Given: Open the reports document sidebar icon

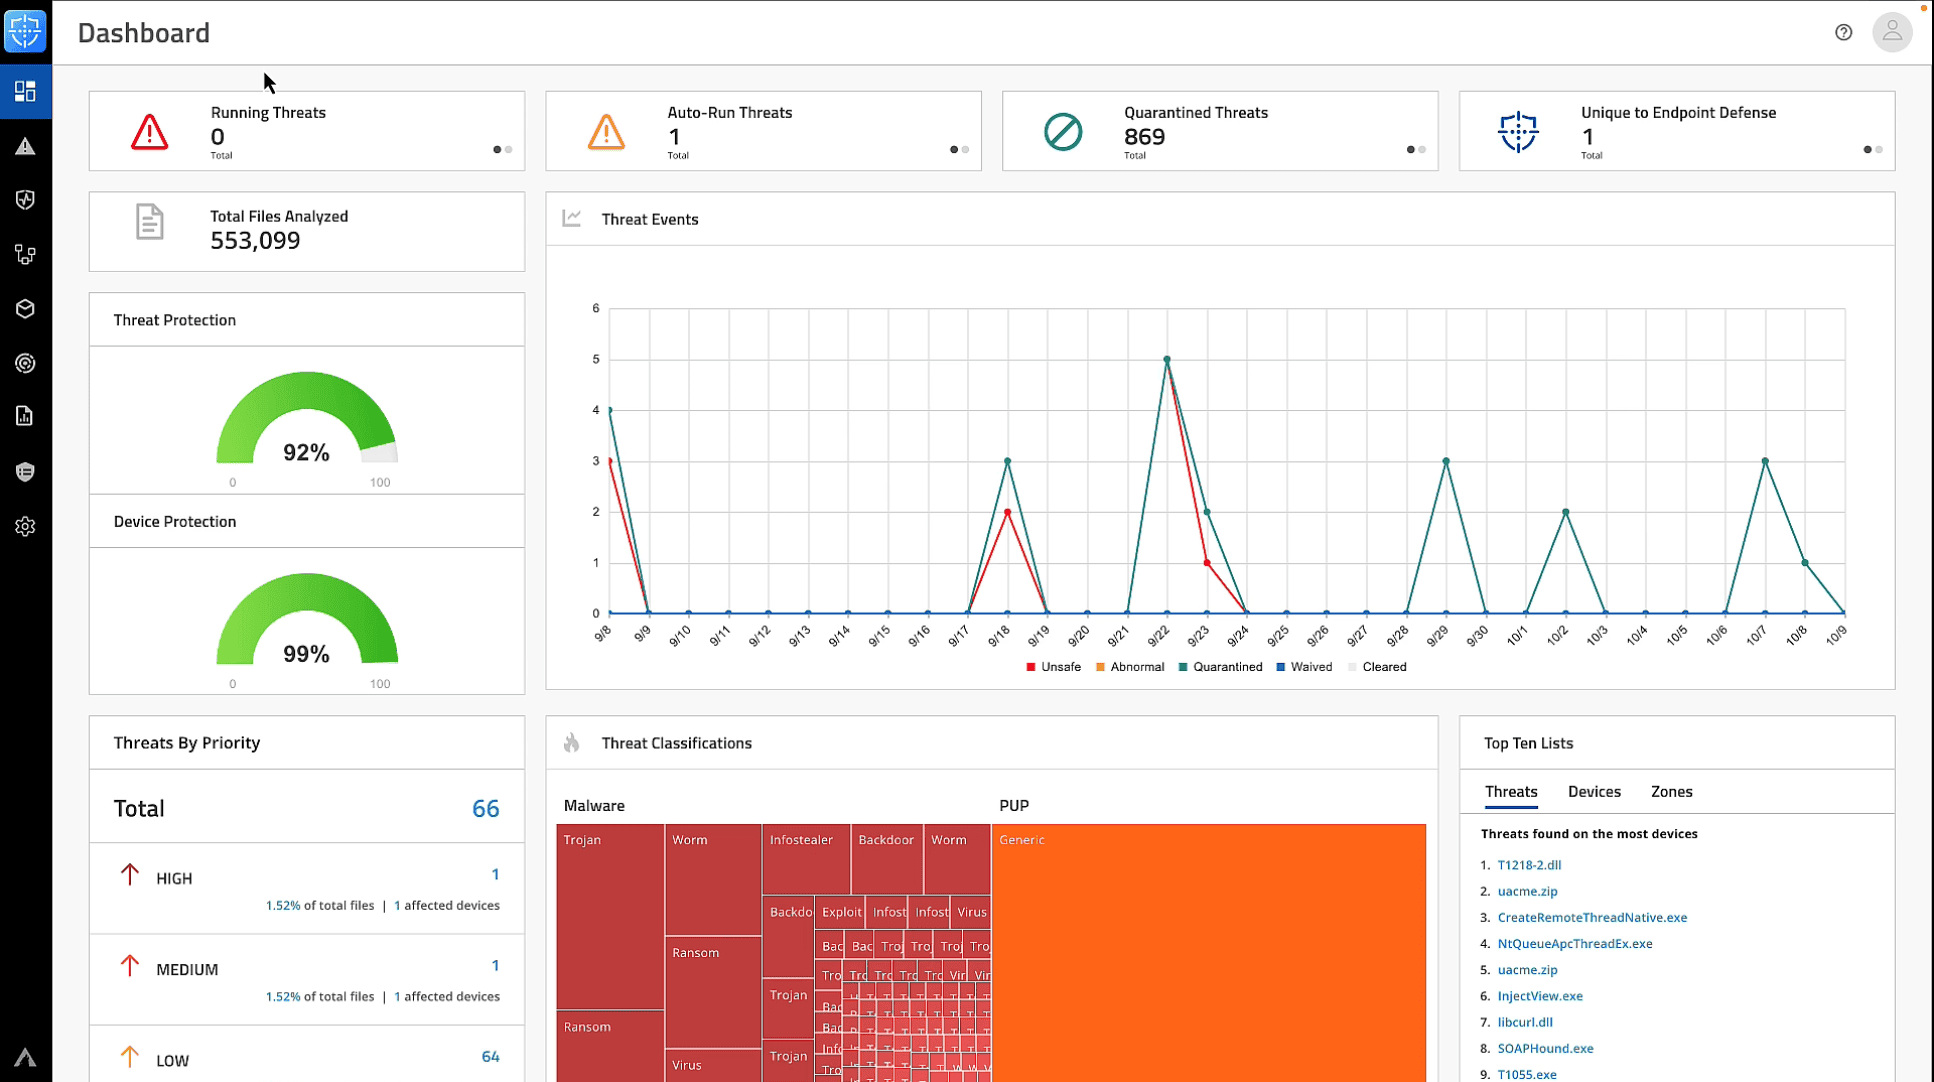Looking at the screenshot, I should [x=25, y=416].
